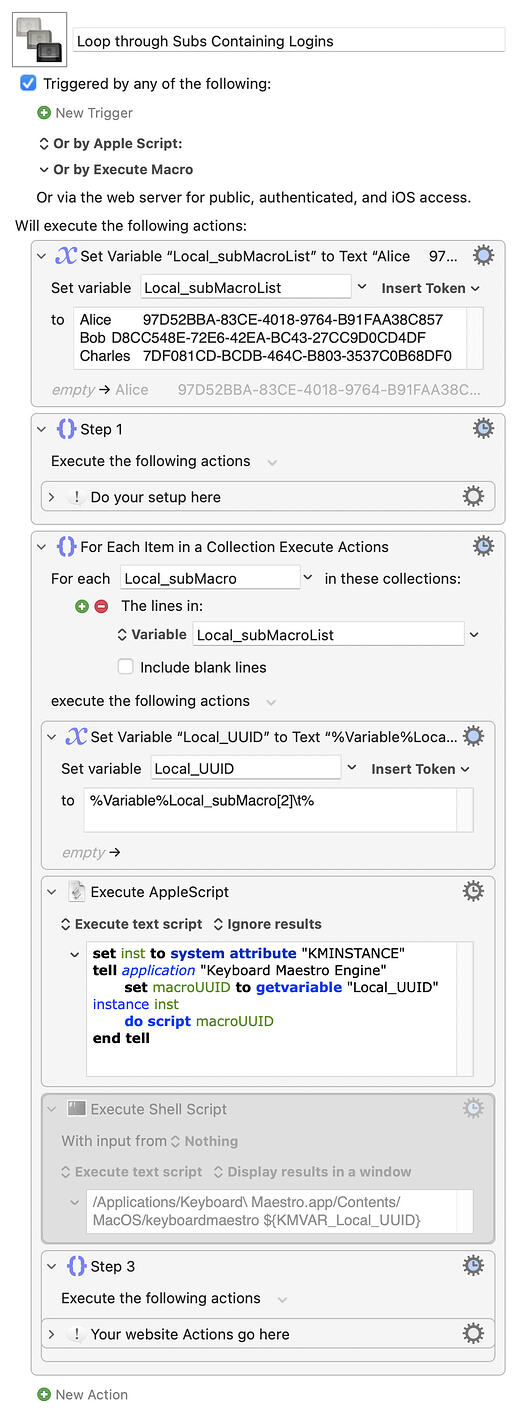Open Insert Token menu for Local_subMacroList
Viewport: 517px width, 1413px height.
coord(430,288)
